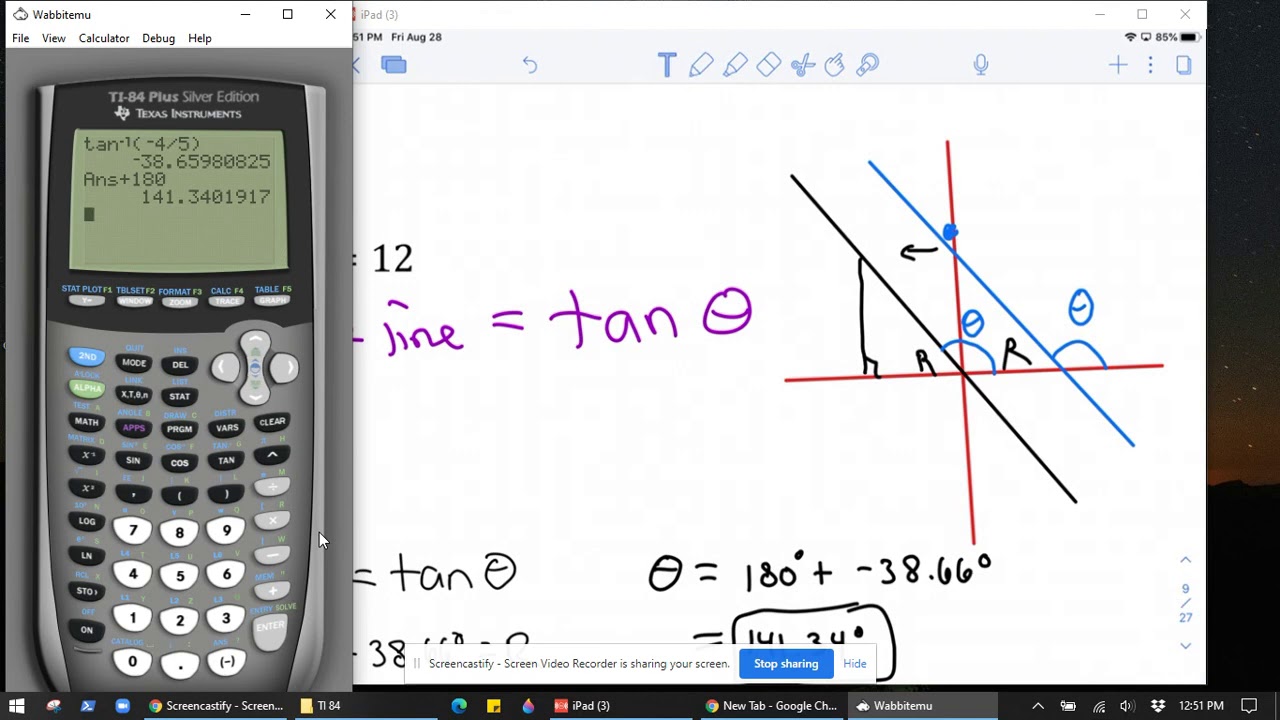This screenshot has height=720, width=1280.
Task: Click the CLEAR key
Action: 272,422
